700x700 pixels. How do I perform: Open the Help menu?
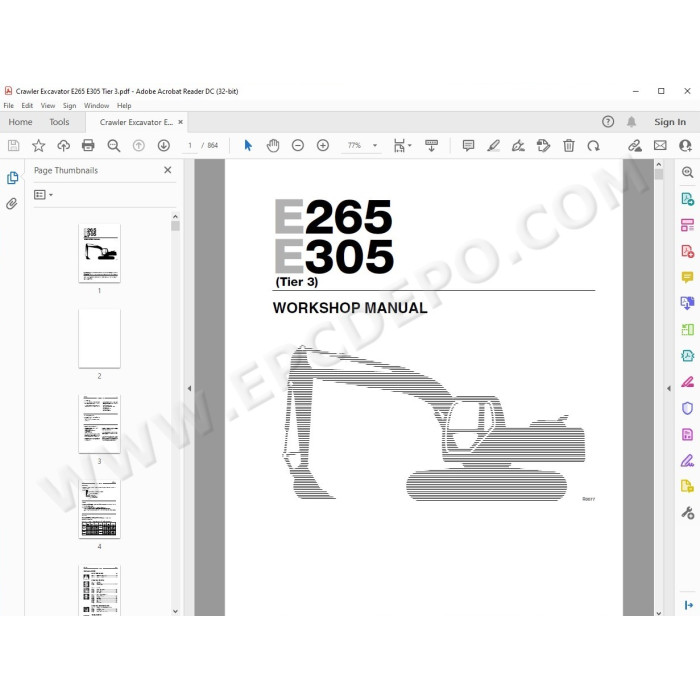pyautogui.click(x=124, y=106)
